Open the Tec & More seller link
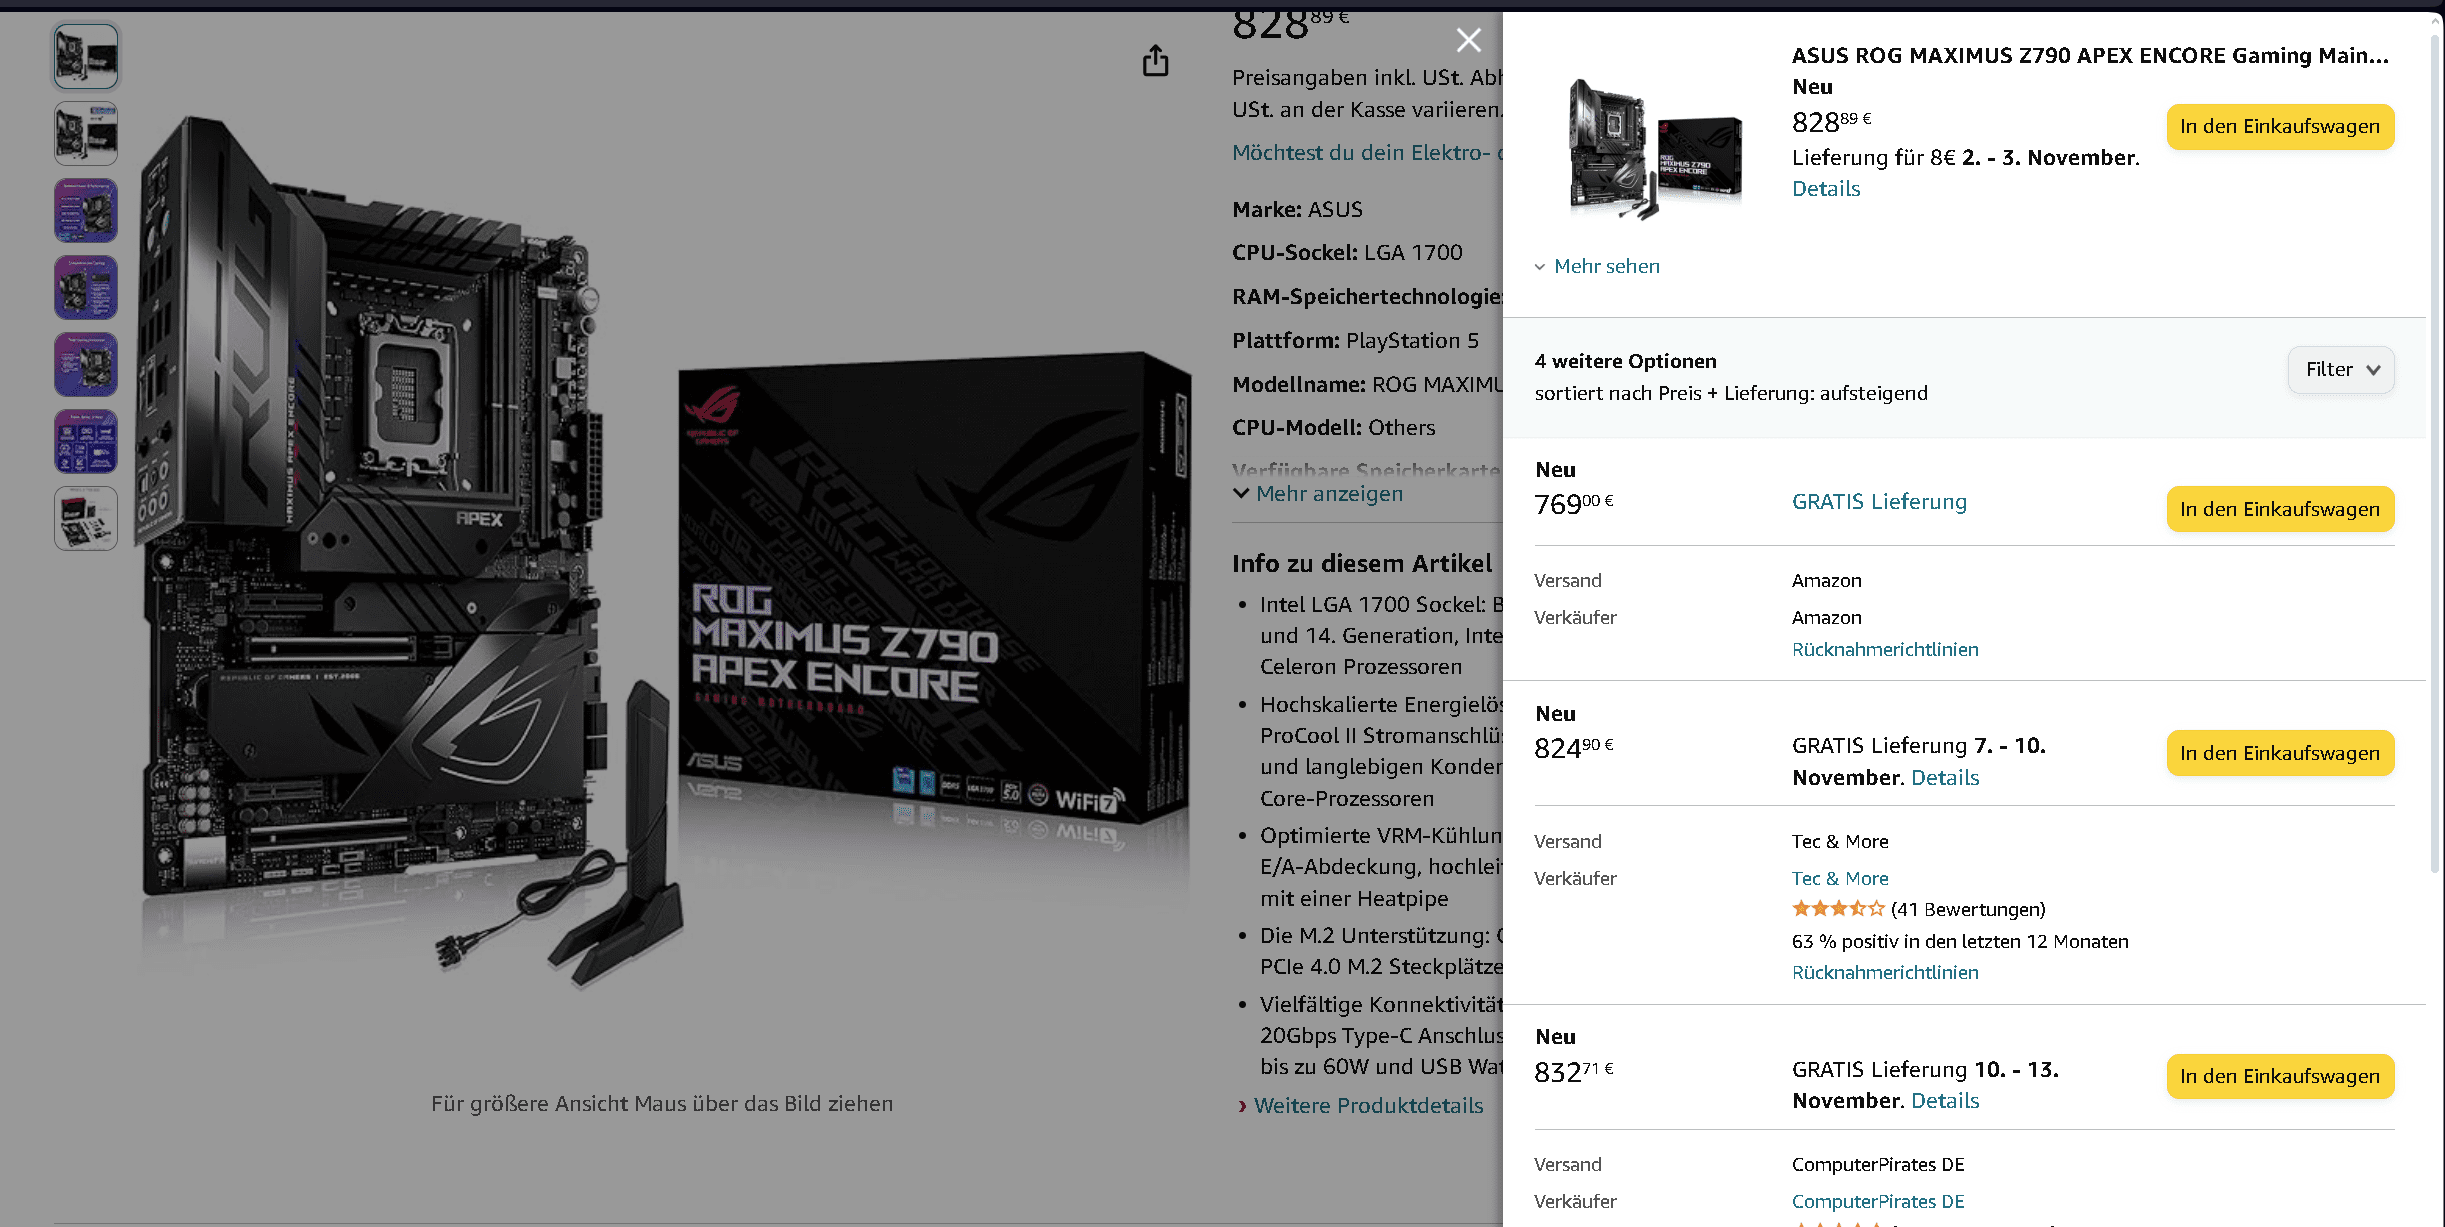 click(1840, 879)
